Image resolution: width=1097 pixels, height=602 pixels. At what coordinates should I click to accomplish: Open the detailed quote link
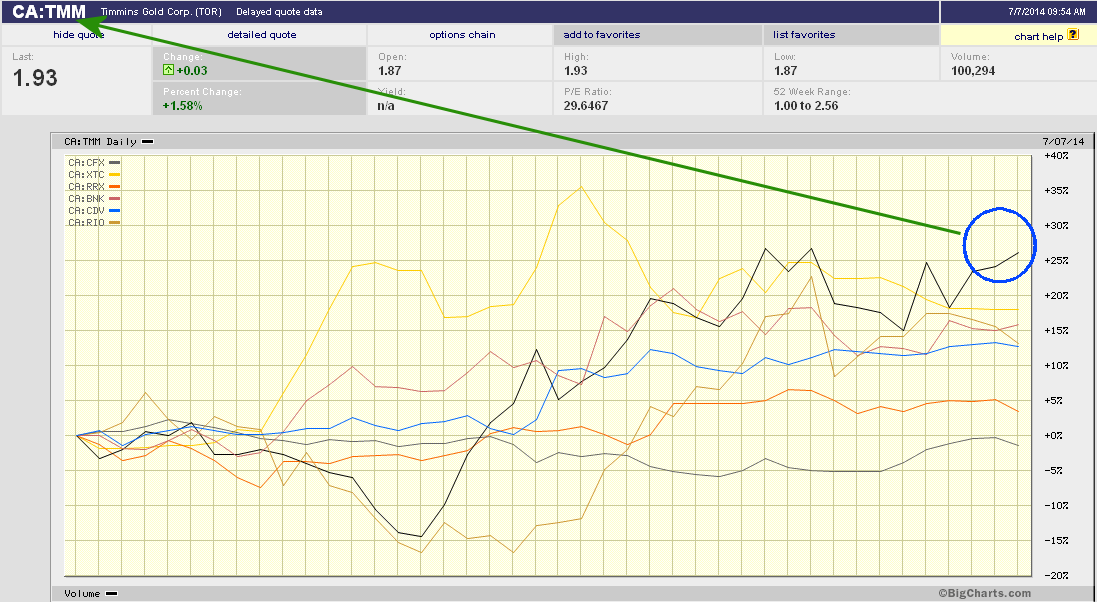262,34
